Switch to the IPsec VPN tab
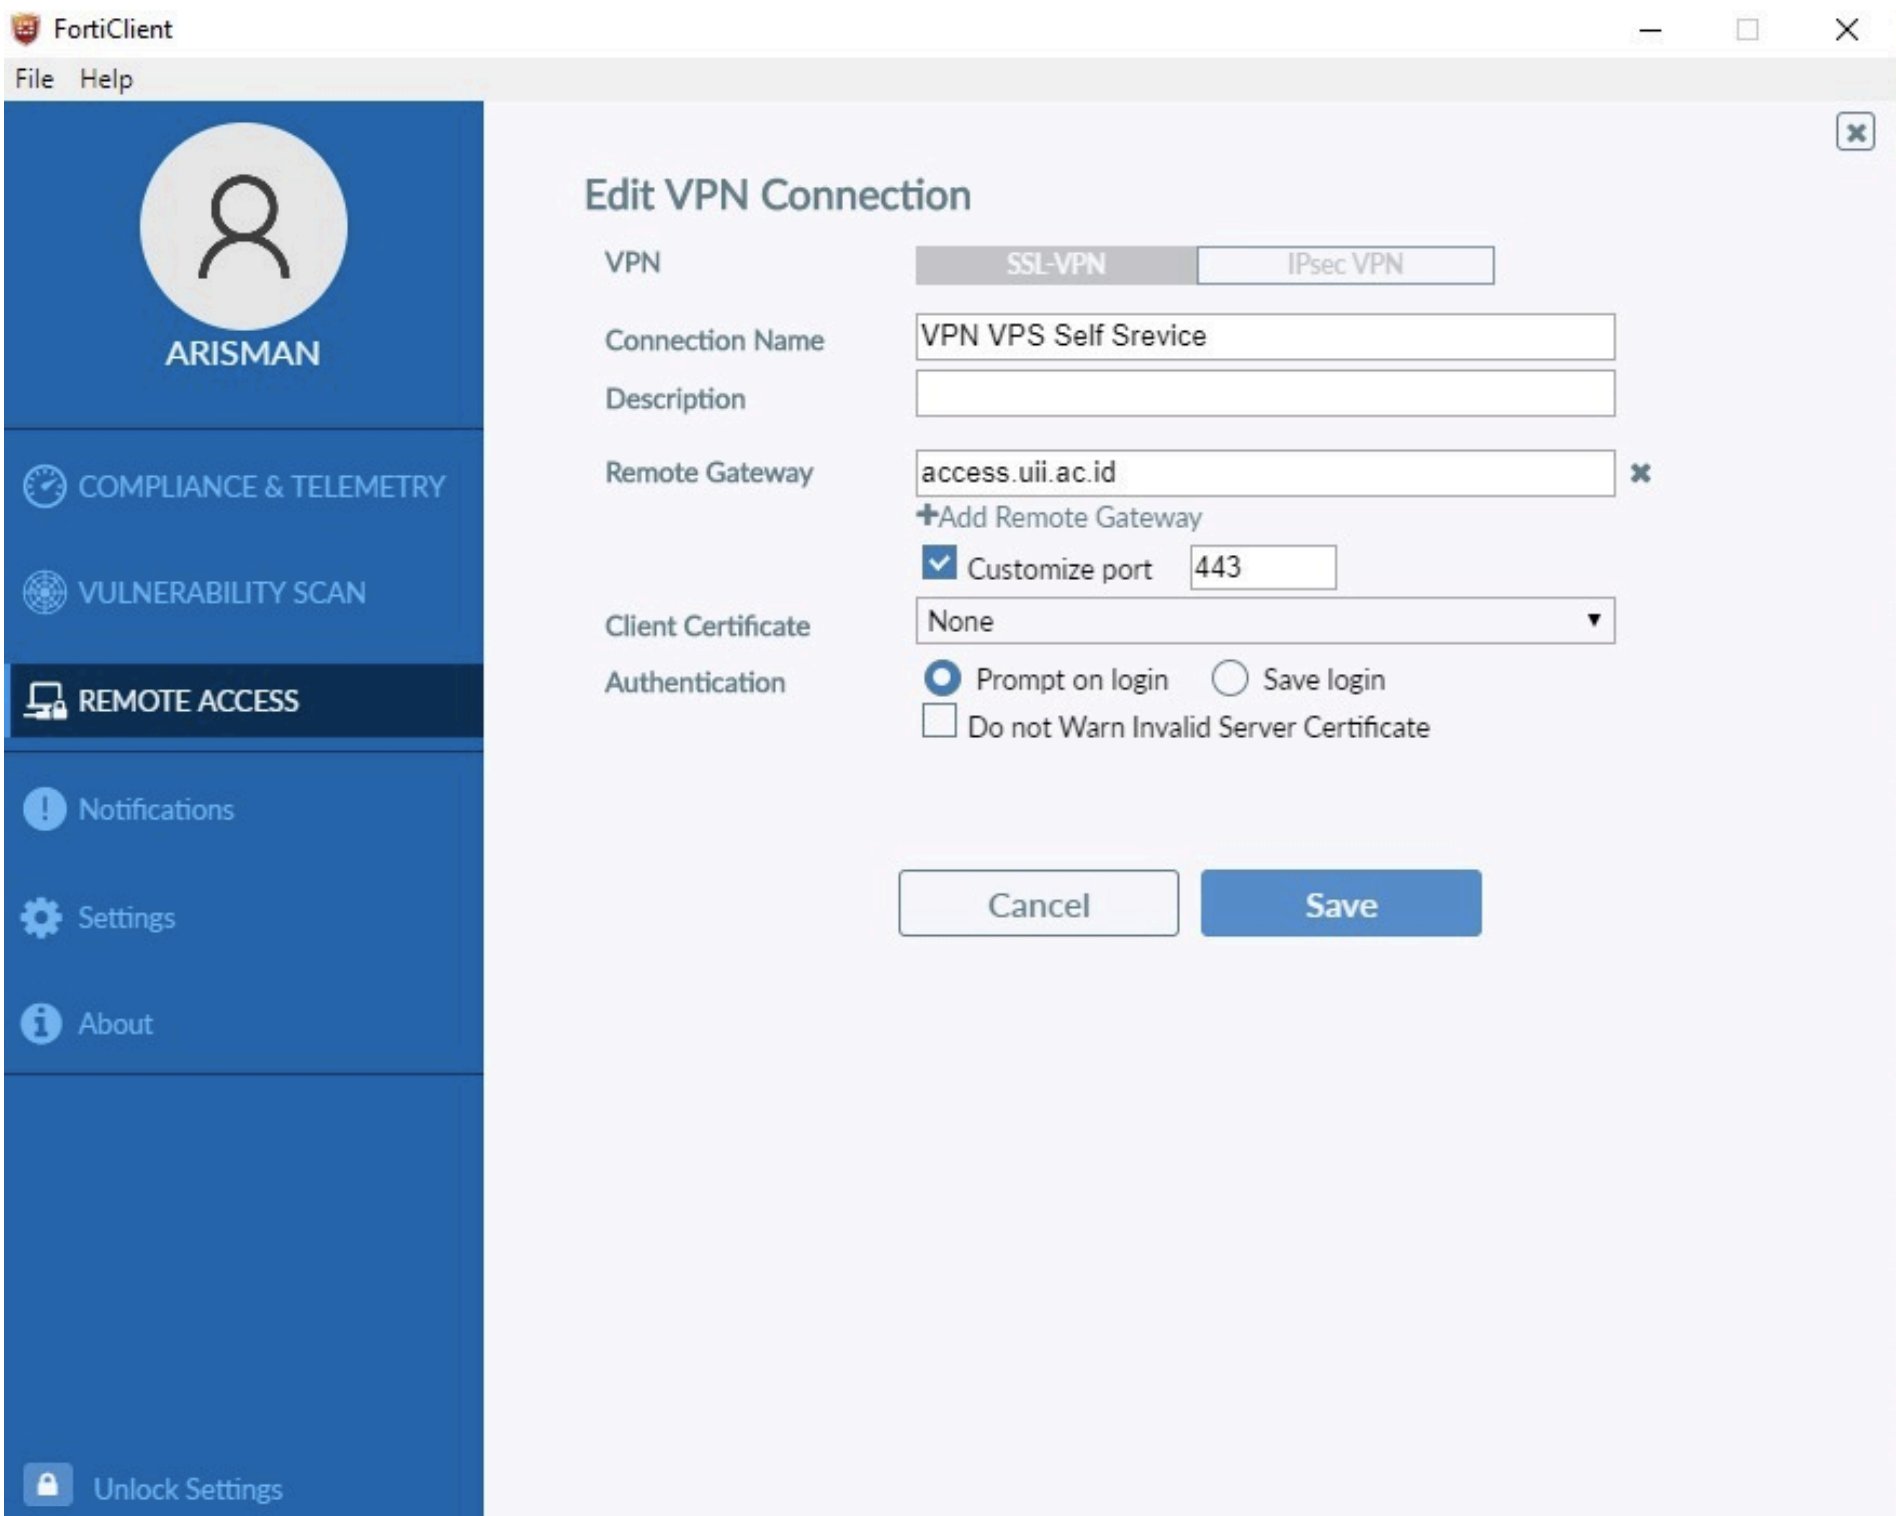Screen dimensions: 1896x1516 [1345, 264]
